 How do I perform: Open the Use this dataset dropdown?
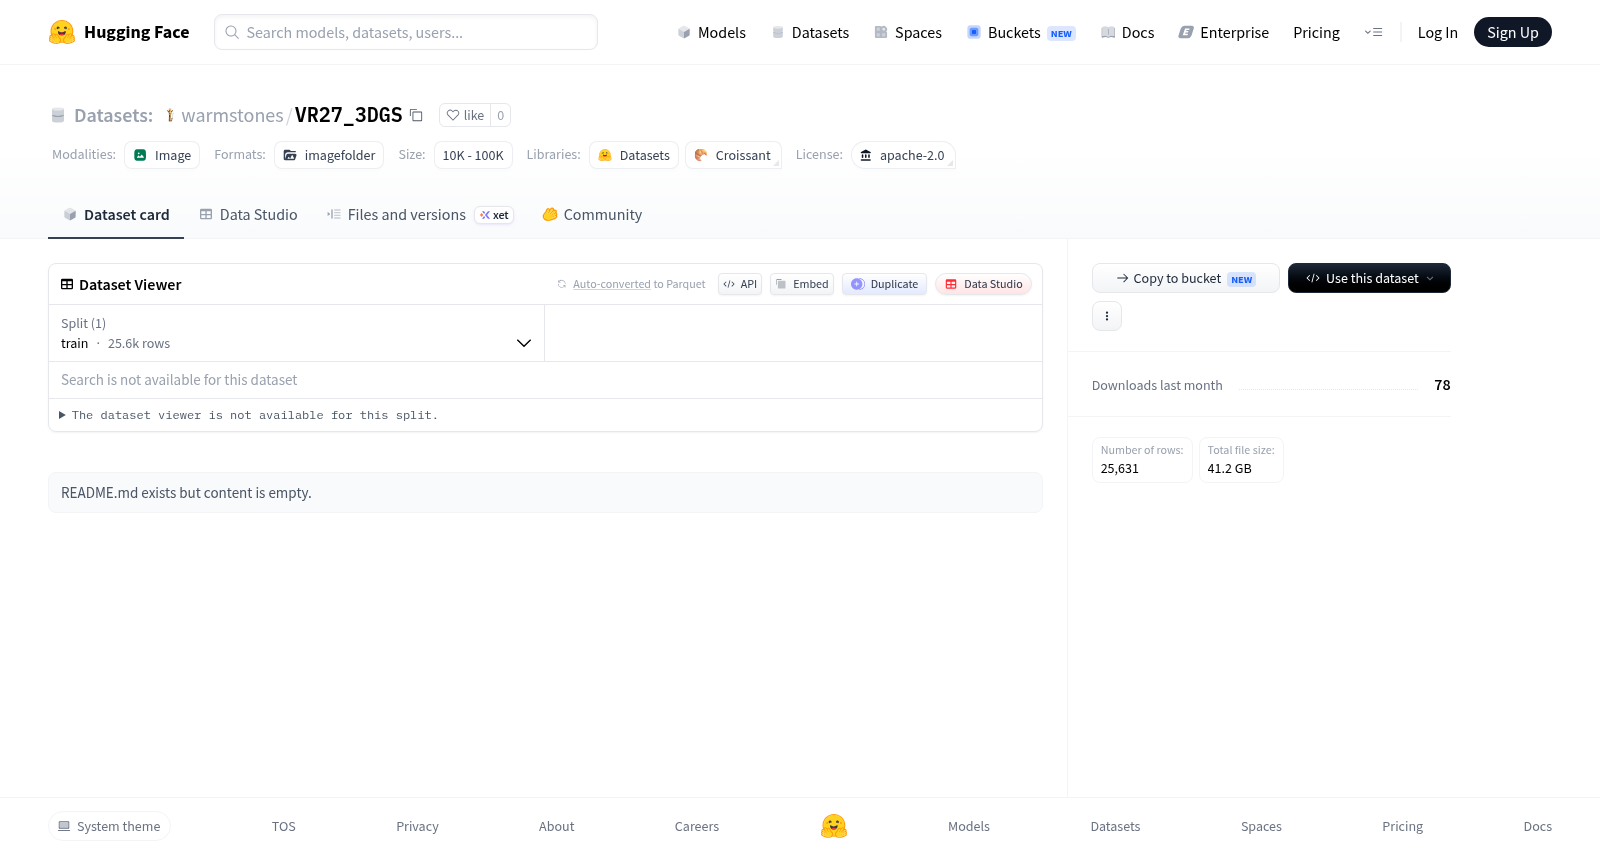1369,278
